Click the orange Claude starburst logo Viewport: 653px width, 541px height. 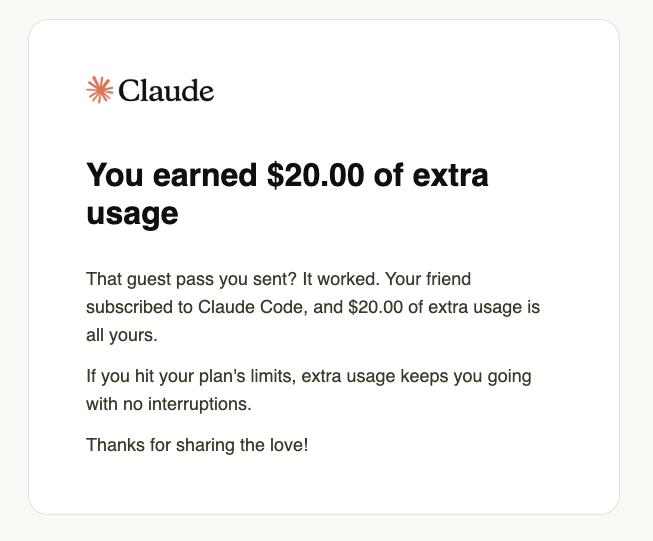pos(99,90)
